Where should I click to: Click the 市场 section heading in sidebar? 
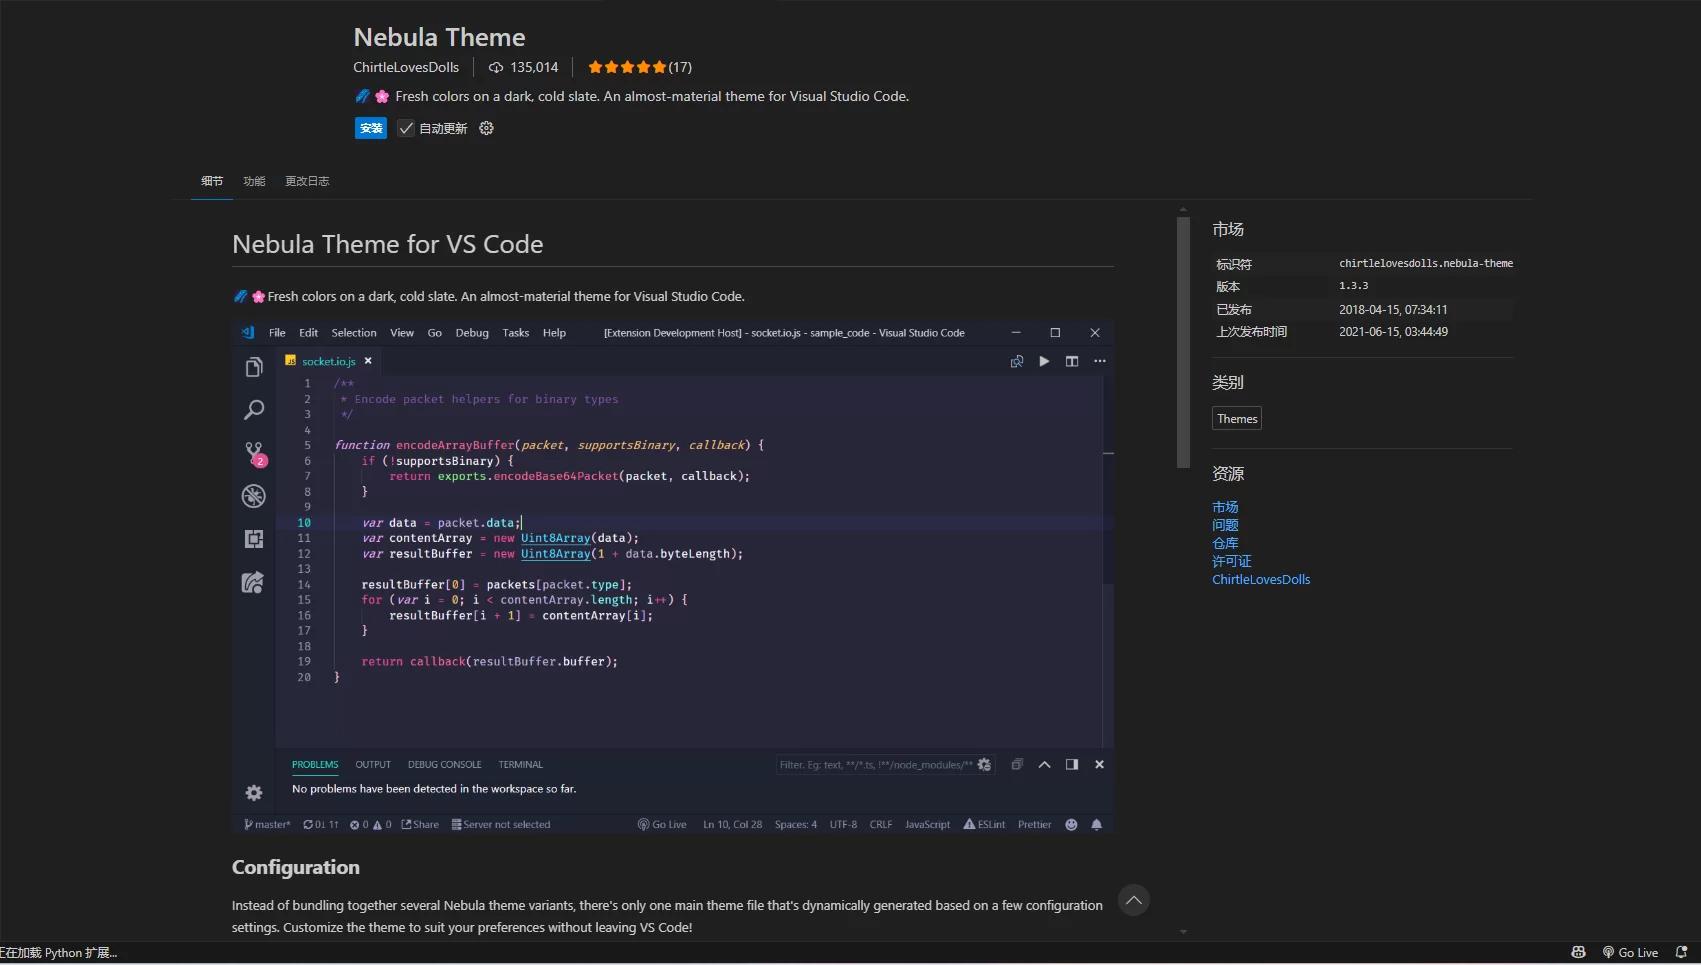(1228, 229)
